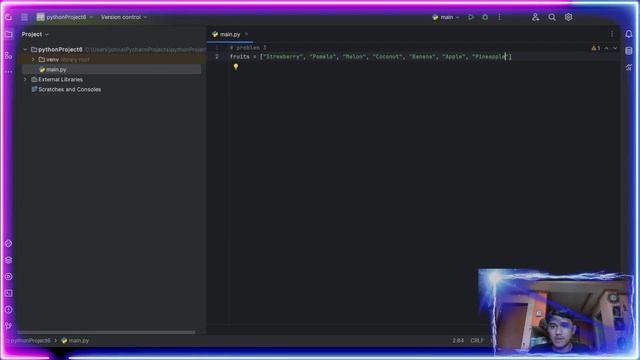Collapse the pythonProject6 root folder

[25, 49]
